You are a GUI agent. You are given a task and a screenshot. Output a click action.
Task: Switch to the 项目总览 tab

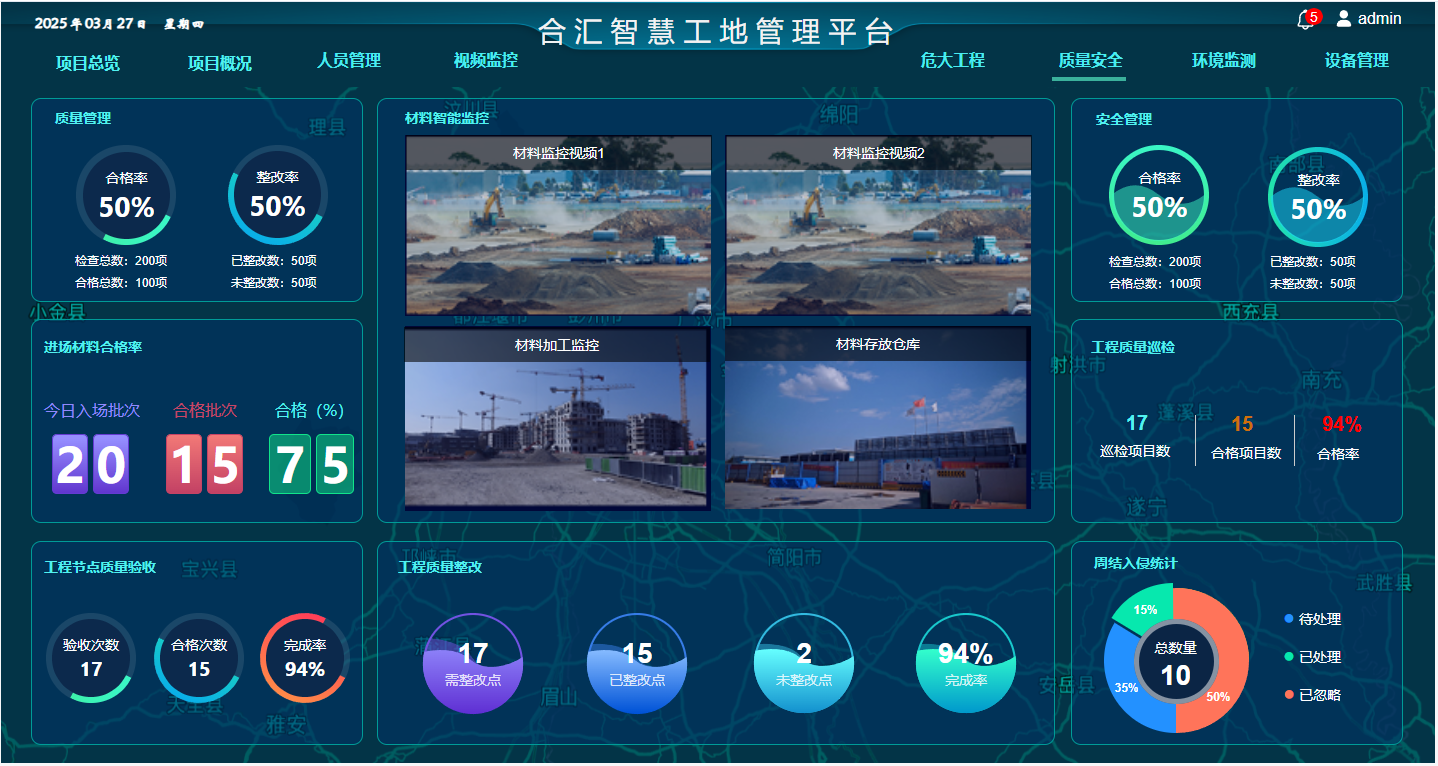[x=88, y=63]
